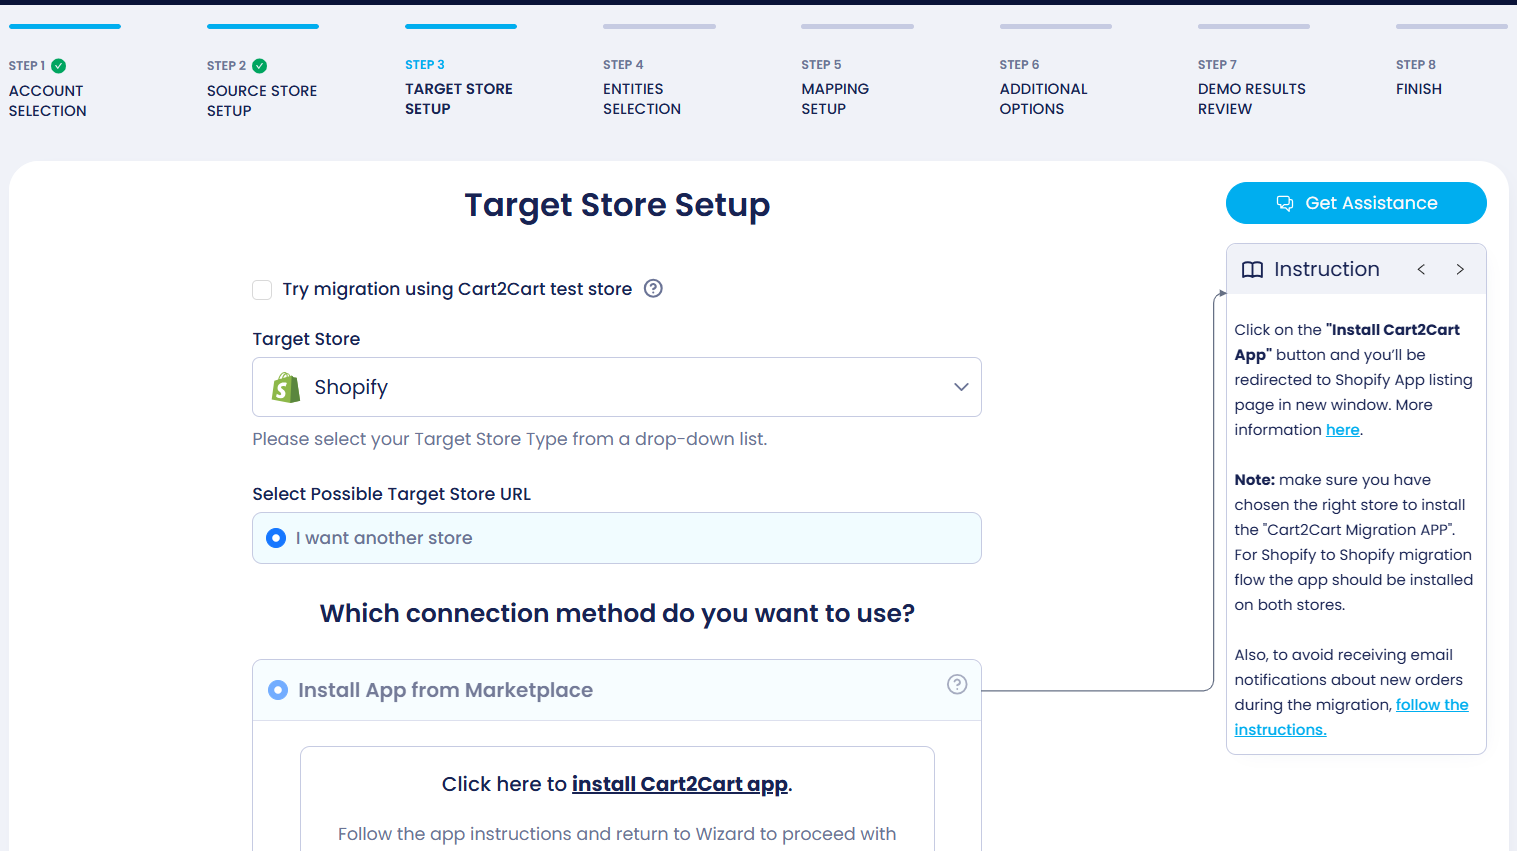Enable Try migration using Cart2Cart test store
This screenshot has width=1517, height=851.
pyautogui.click(x=262, y=290)
